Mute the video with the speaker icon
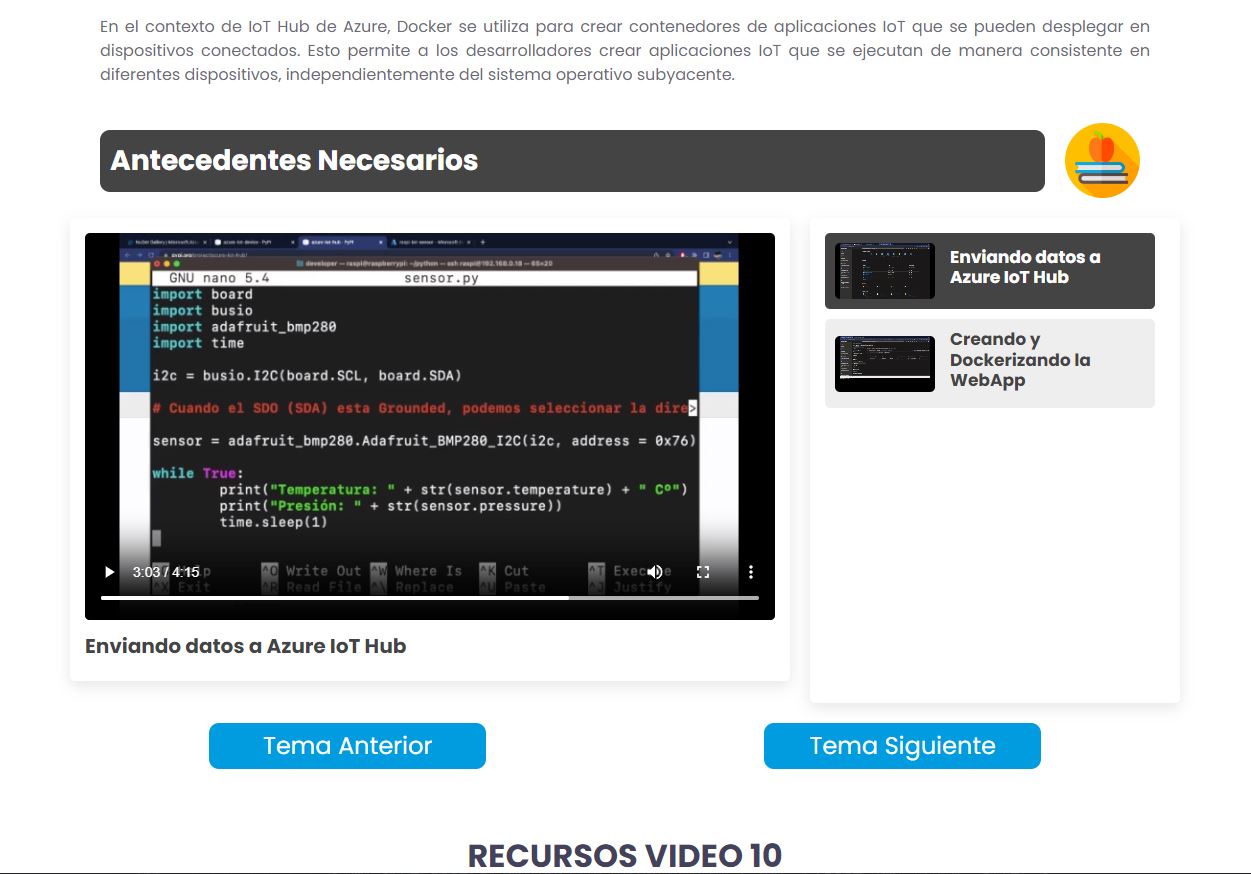 click(x=655, y=572)
